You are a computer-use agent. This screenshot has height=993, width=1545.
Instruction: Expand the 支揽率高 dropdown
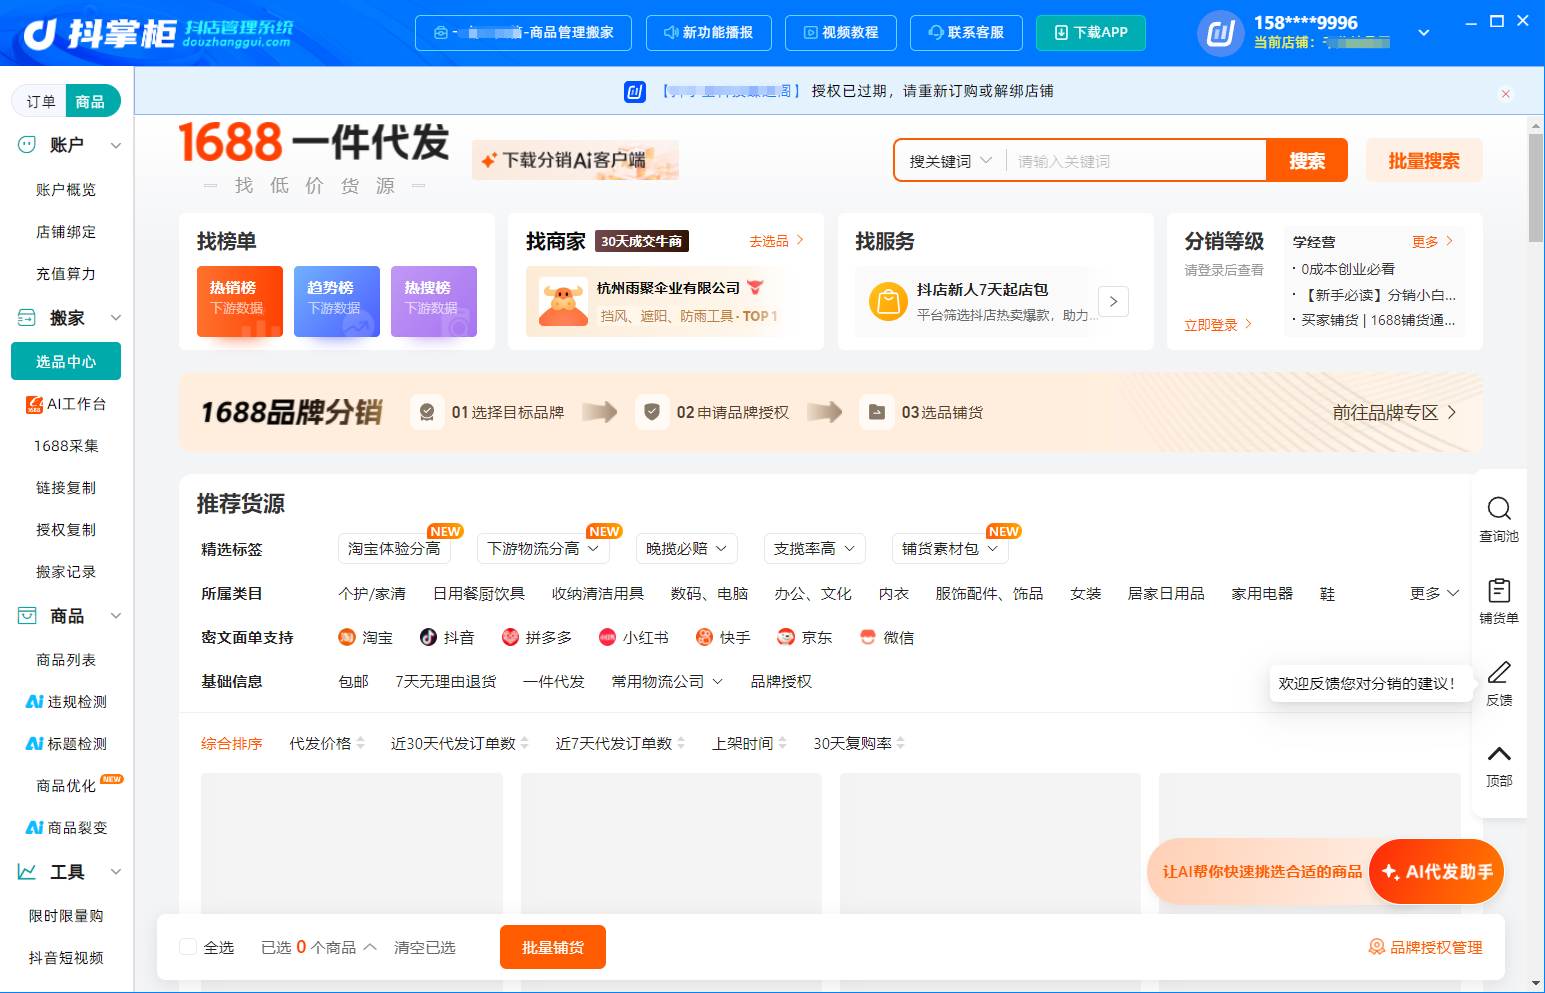[815, 548]
